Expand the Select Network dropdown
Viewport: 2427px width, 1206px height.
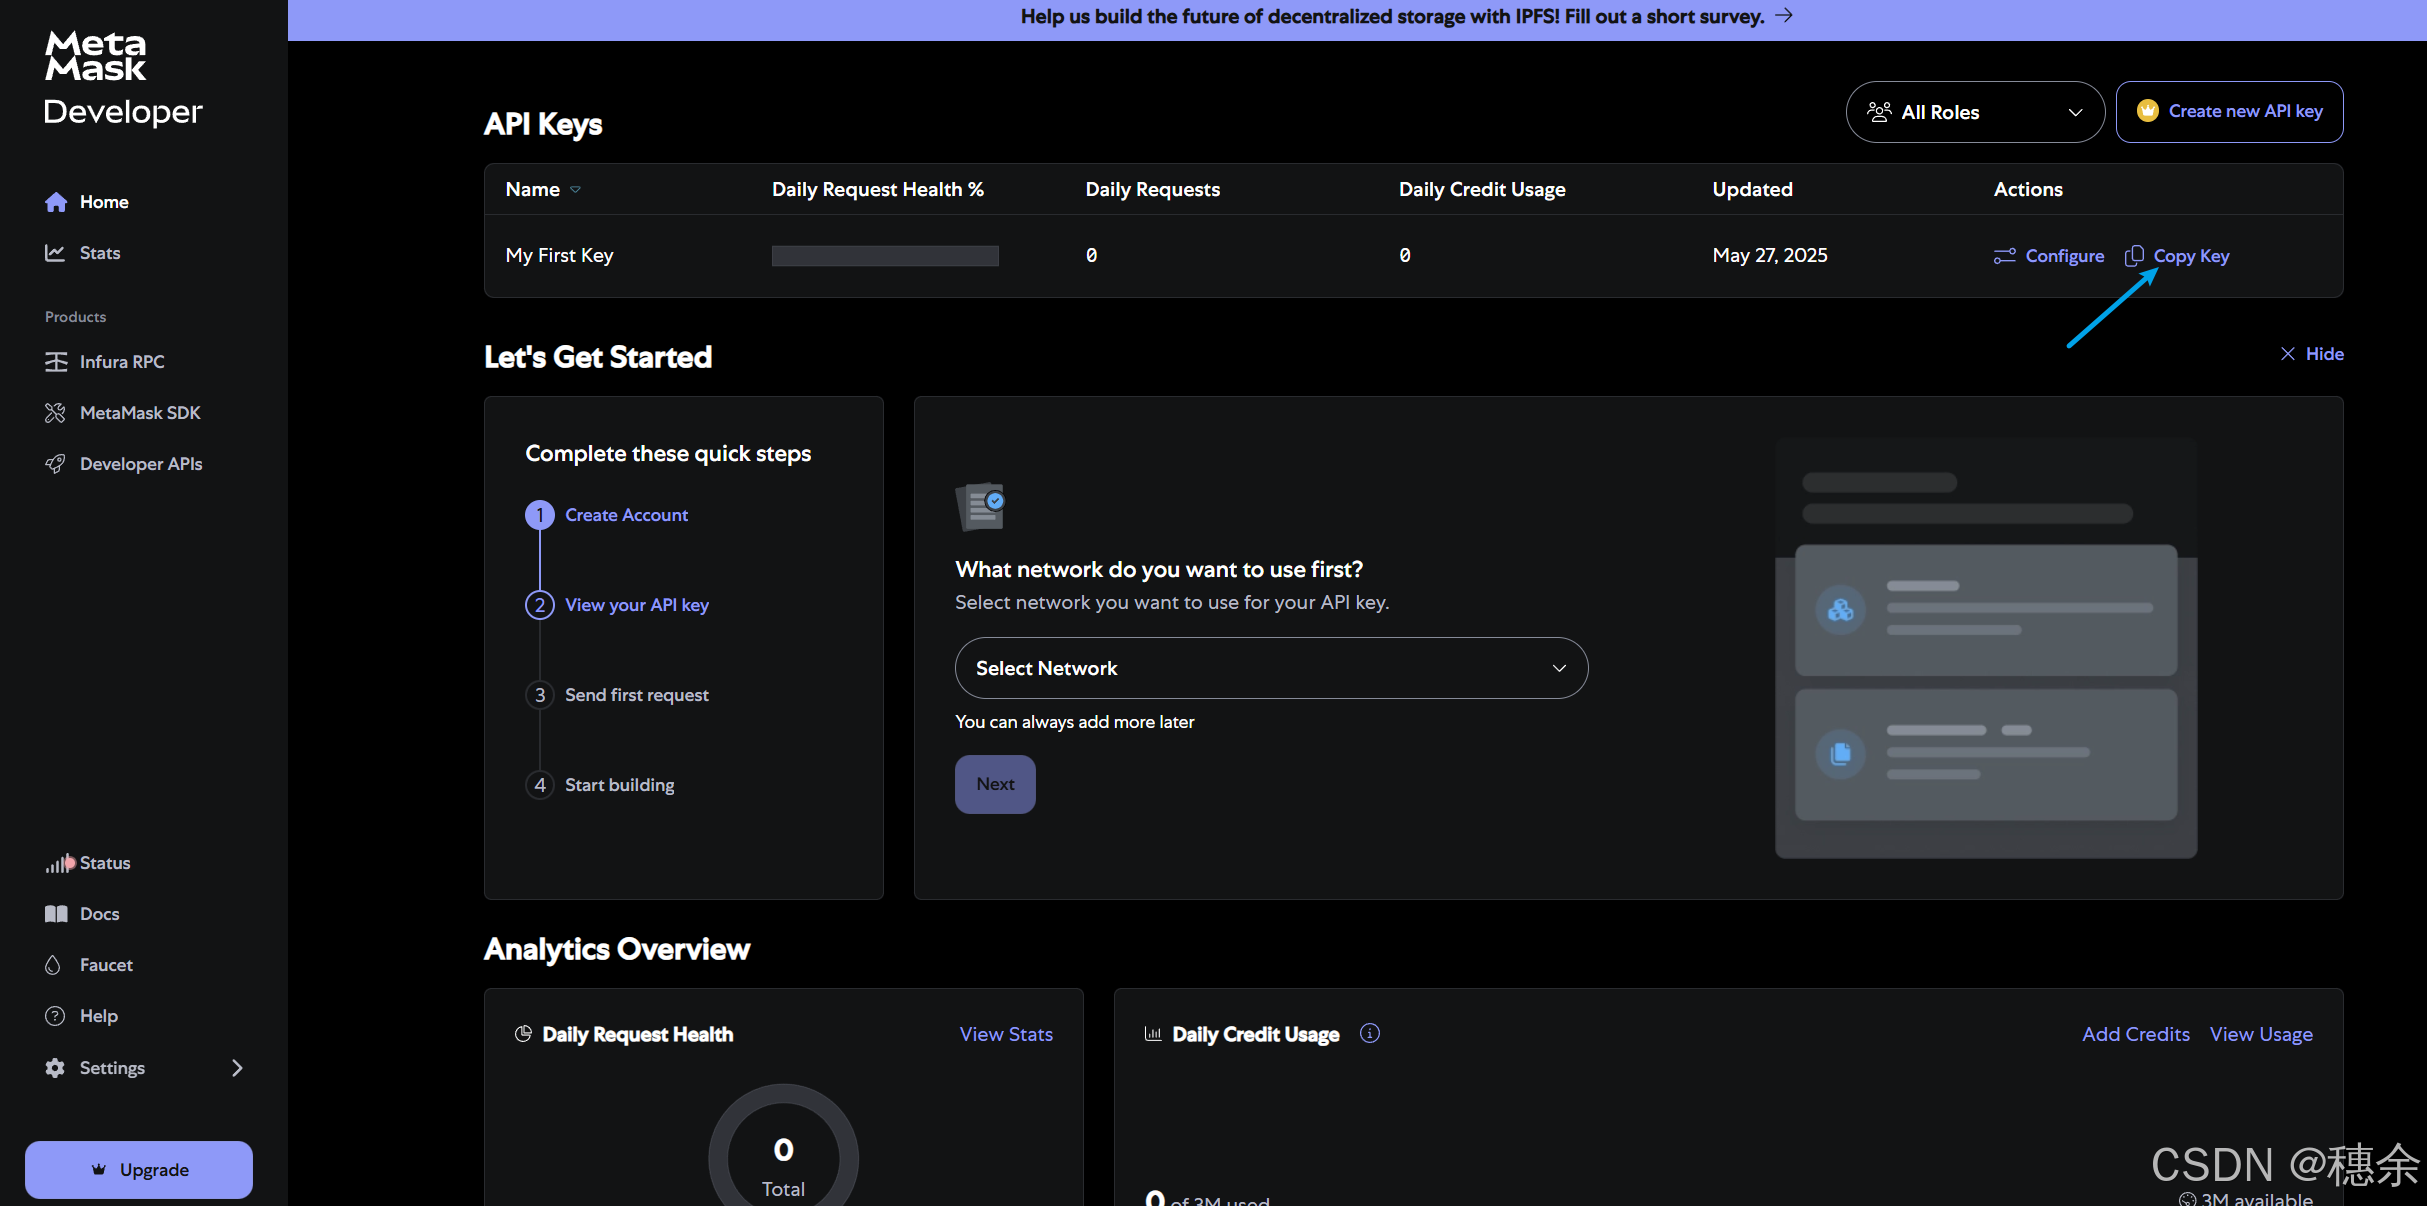(x=1270, y=668)
